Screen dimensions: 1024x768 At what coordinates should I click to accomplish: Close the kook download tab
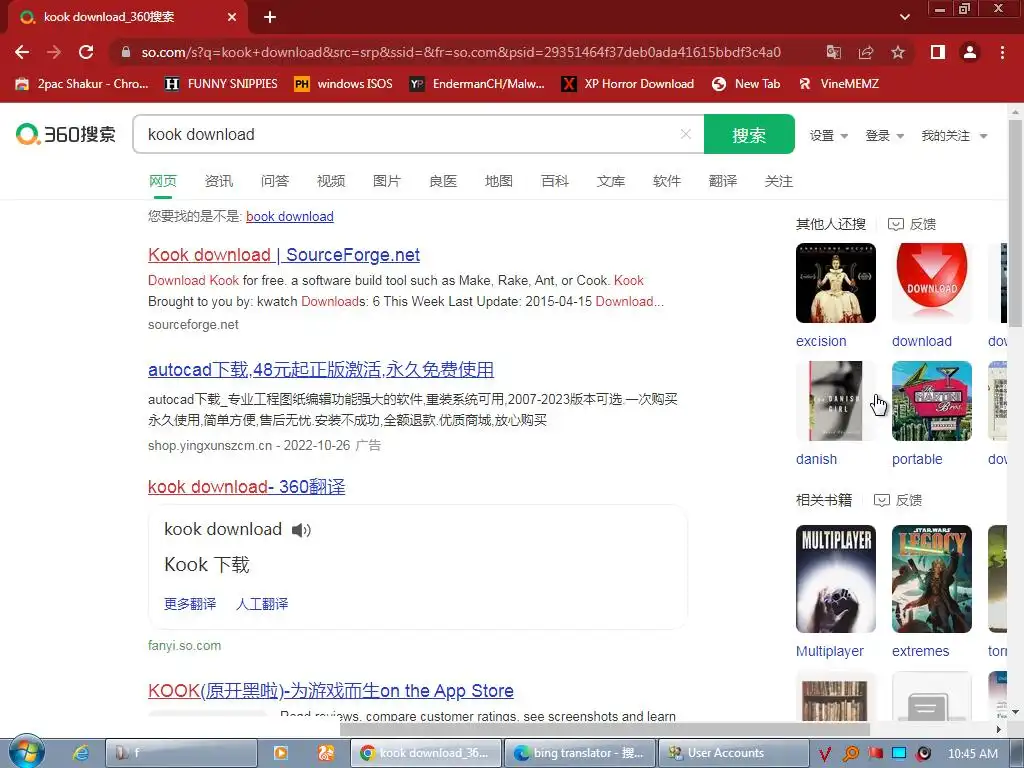(232, 17)
